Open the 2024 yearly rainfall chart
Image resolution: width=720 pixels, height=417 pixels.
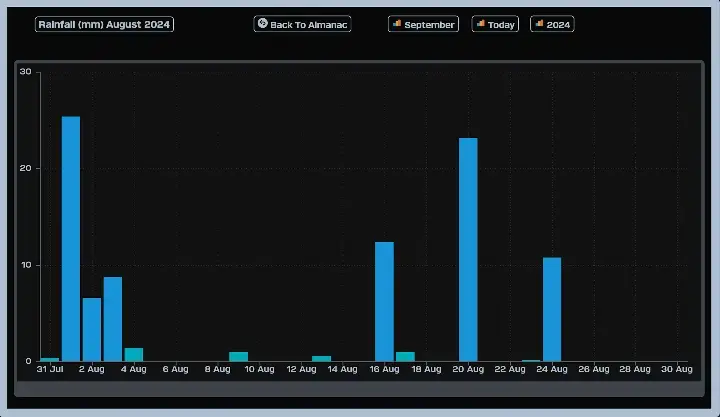[552, 24]
